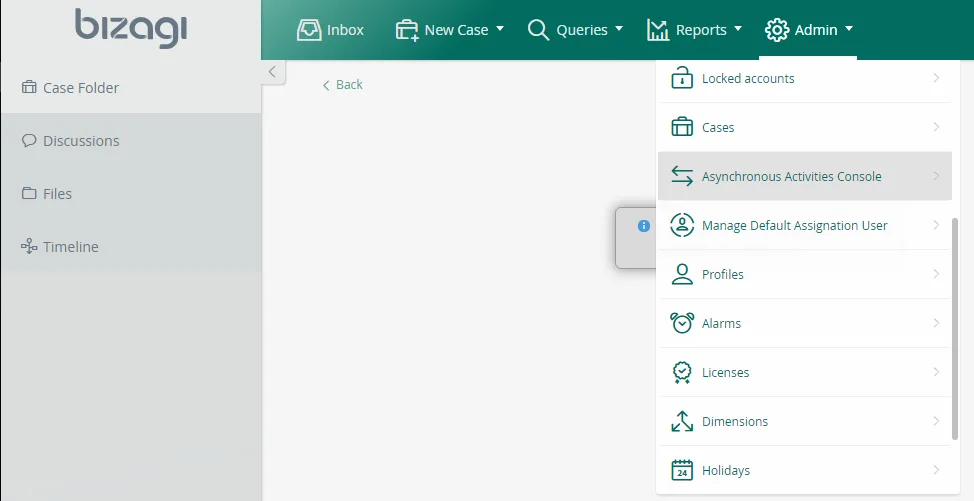Click the Admin menu label
This screenshot has width=974, height=501.
click(816, 30)
